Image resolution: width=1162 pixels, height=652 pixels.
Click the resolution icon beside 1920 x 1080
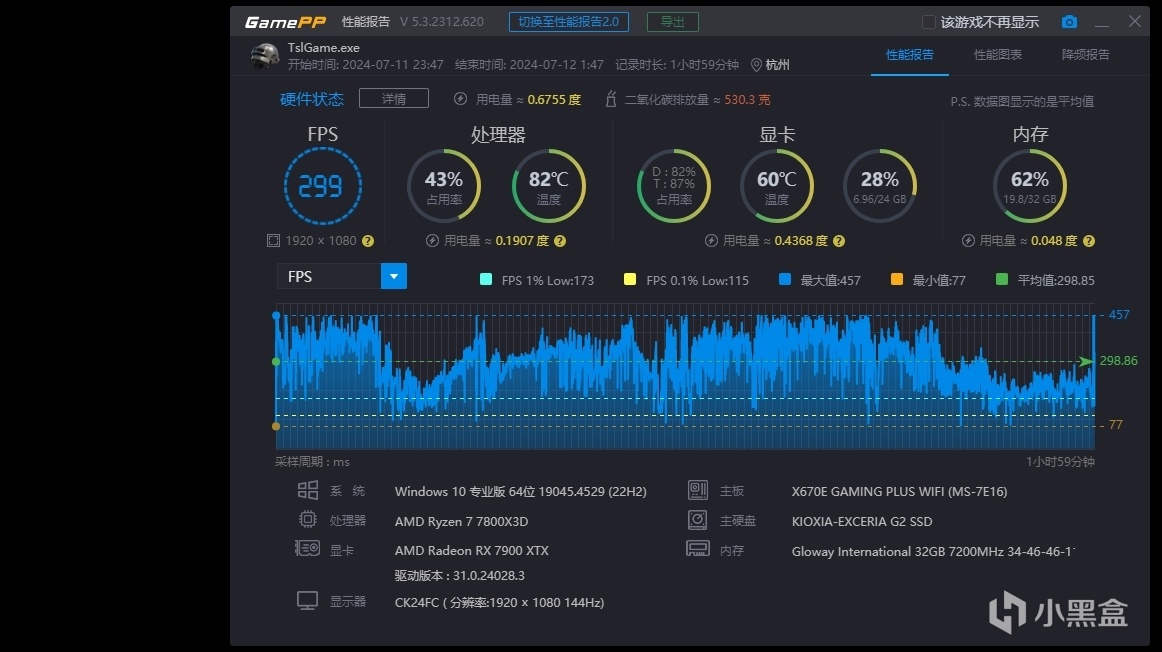point(273,241)
